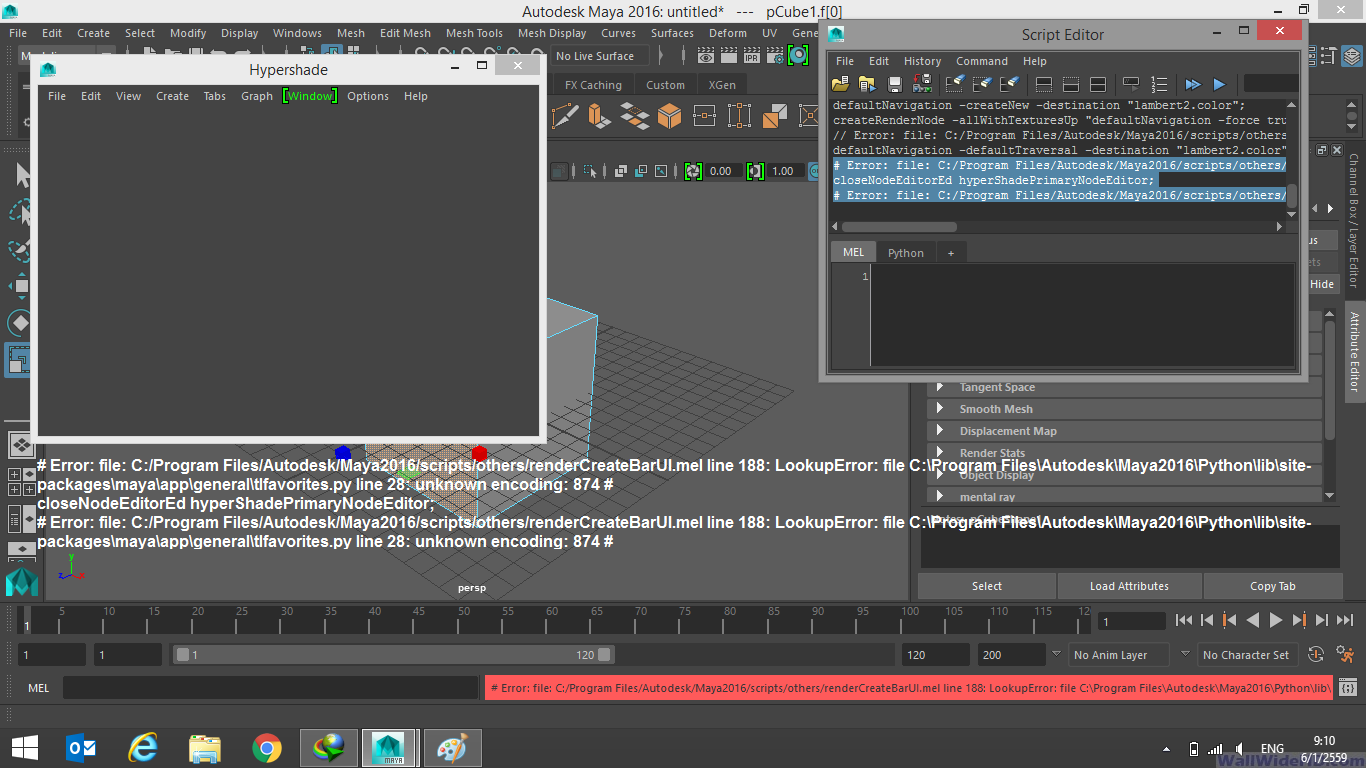Select Multi-Cut knife shelf icon
Image resolution: width=1366 pixels, height=768 pixels.
(565, 117)
